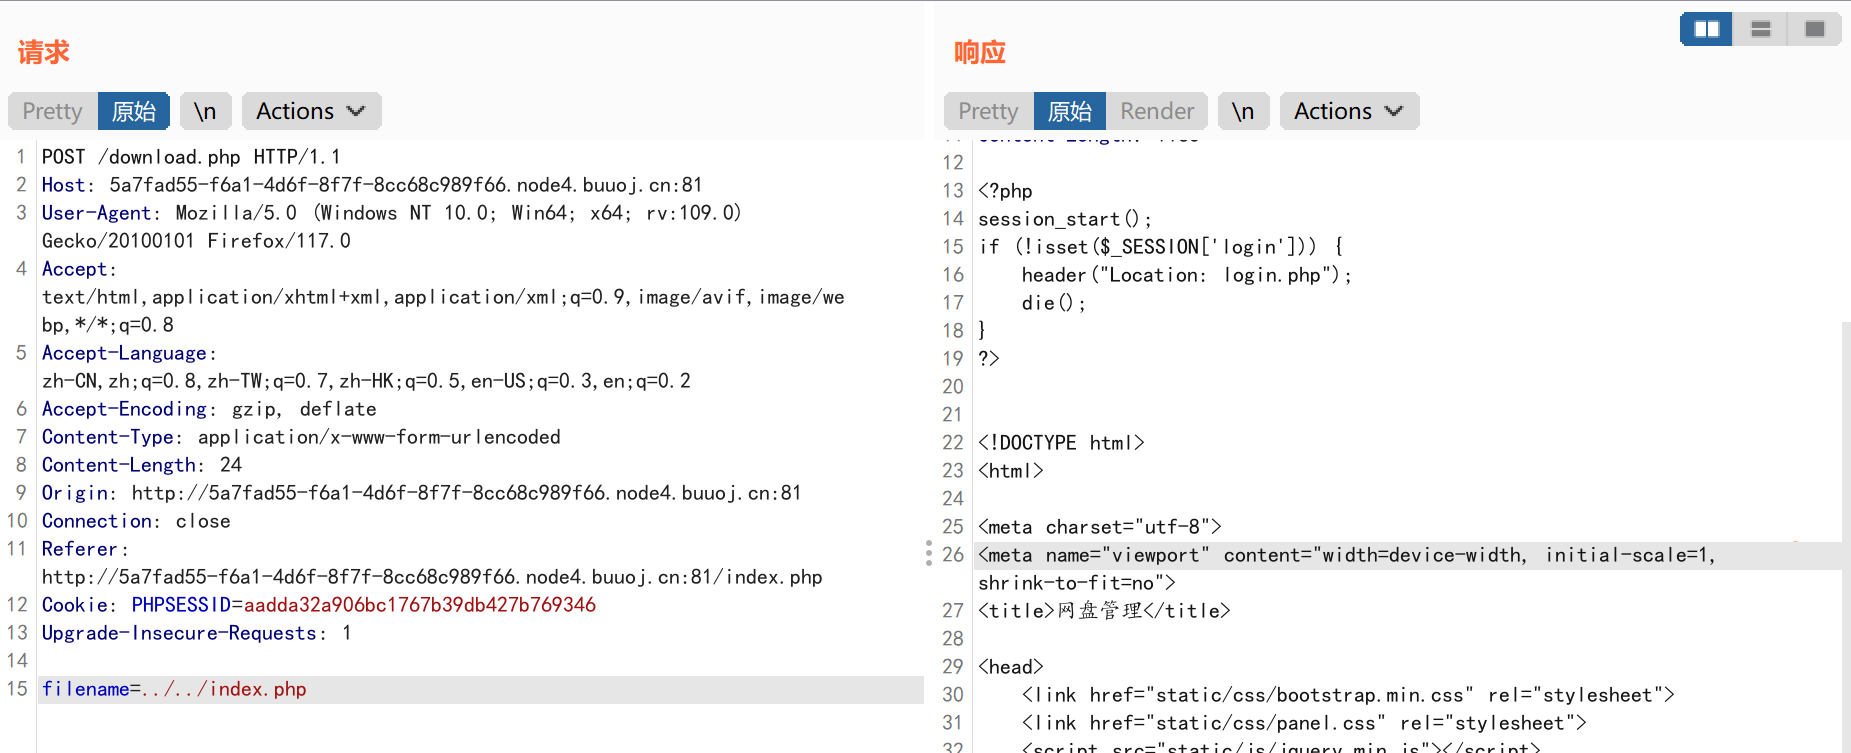
Task: Click the <!DOCTYPE html> response line
Action: click(x=1061, y=443)
